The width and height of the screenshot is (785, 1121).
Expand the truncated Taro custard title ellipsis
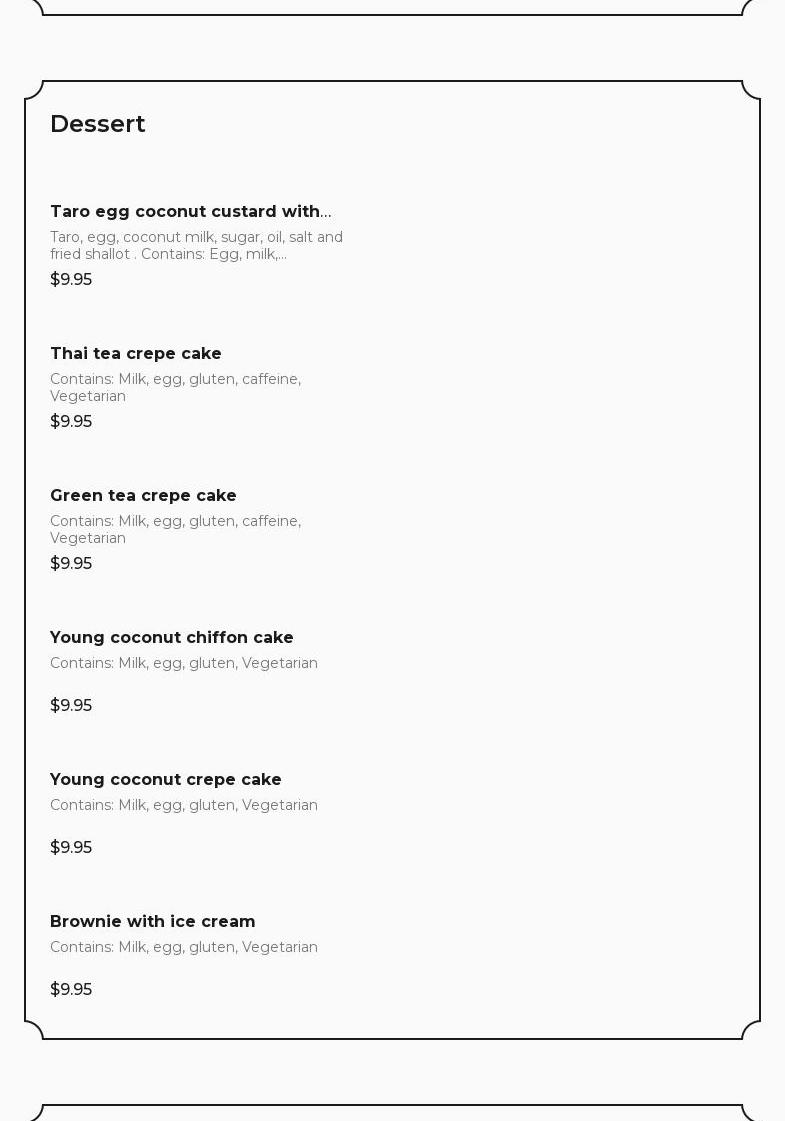[x=326, y=212]
